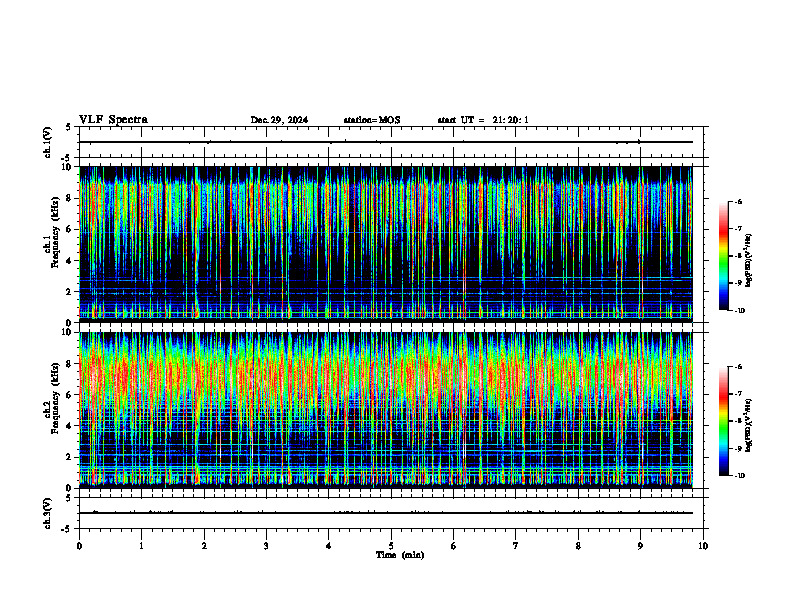Click the "Time (min)" x-axis label

point(400,555)
